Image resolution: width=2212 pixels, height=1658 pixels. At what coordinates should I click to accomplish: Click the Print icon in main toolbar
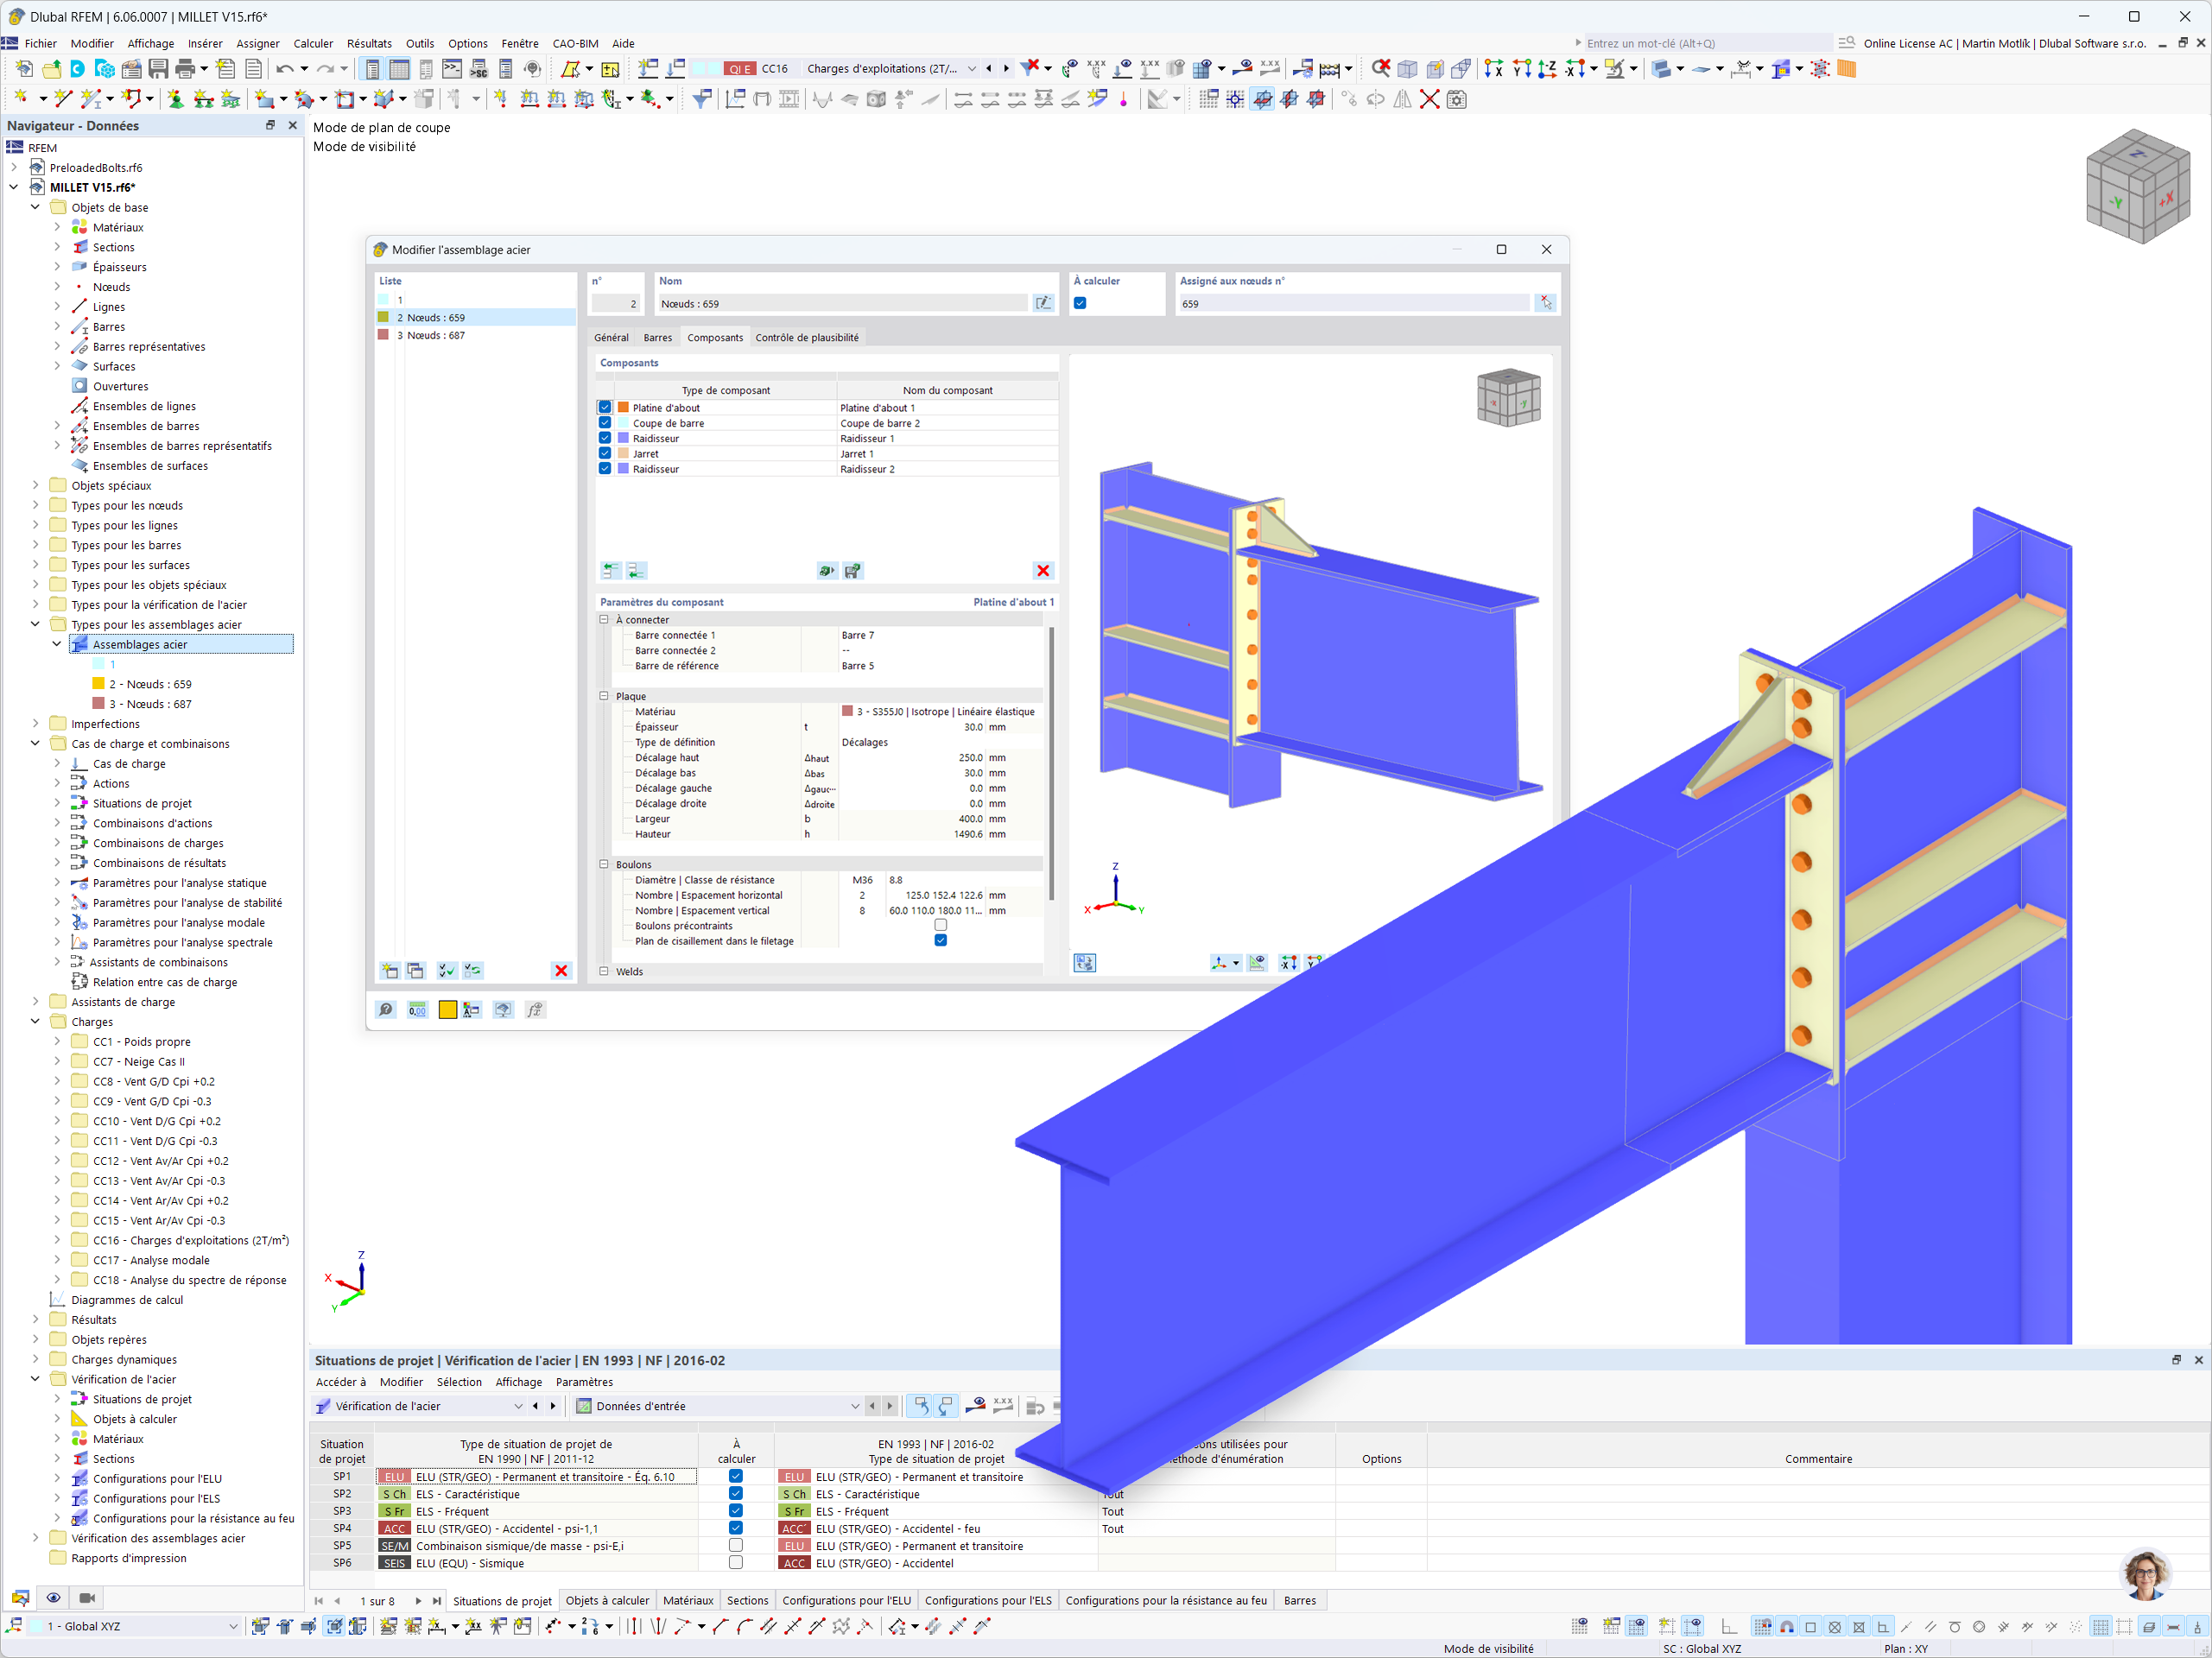pyautogui.click(x=185, y=69)
